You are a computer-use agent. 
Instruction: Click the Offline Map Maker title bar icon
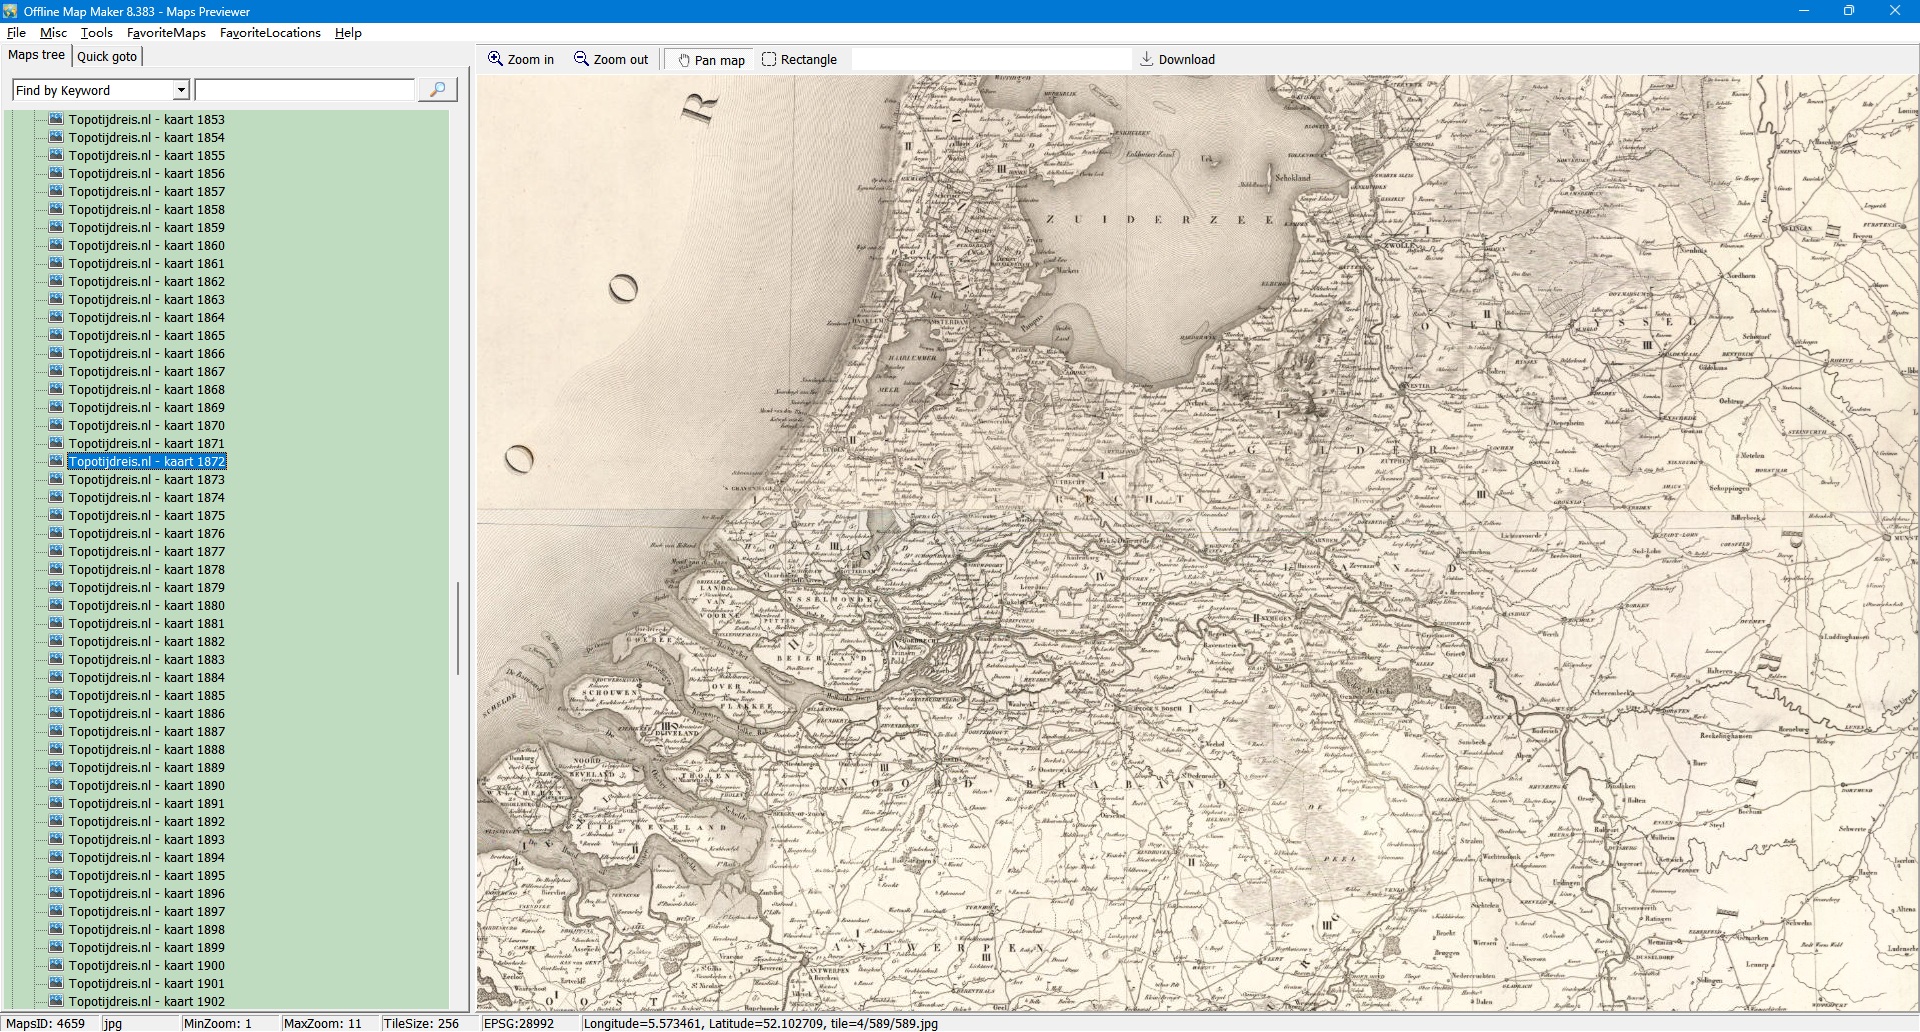point(11,11)
